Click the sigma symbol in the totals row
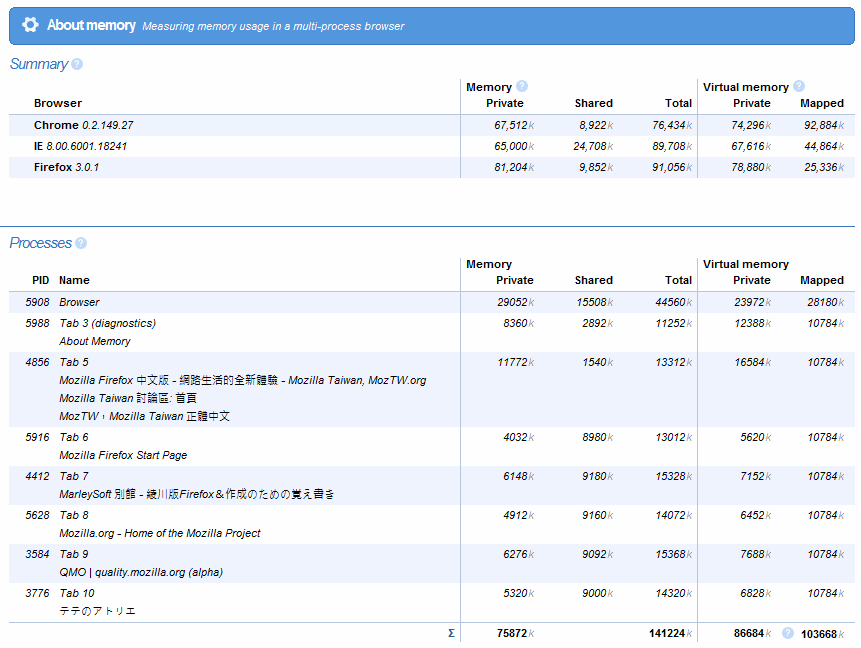861x648 pixels. (x=451, y=633)
